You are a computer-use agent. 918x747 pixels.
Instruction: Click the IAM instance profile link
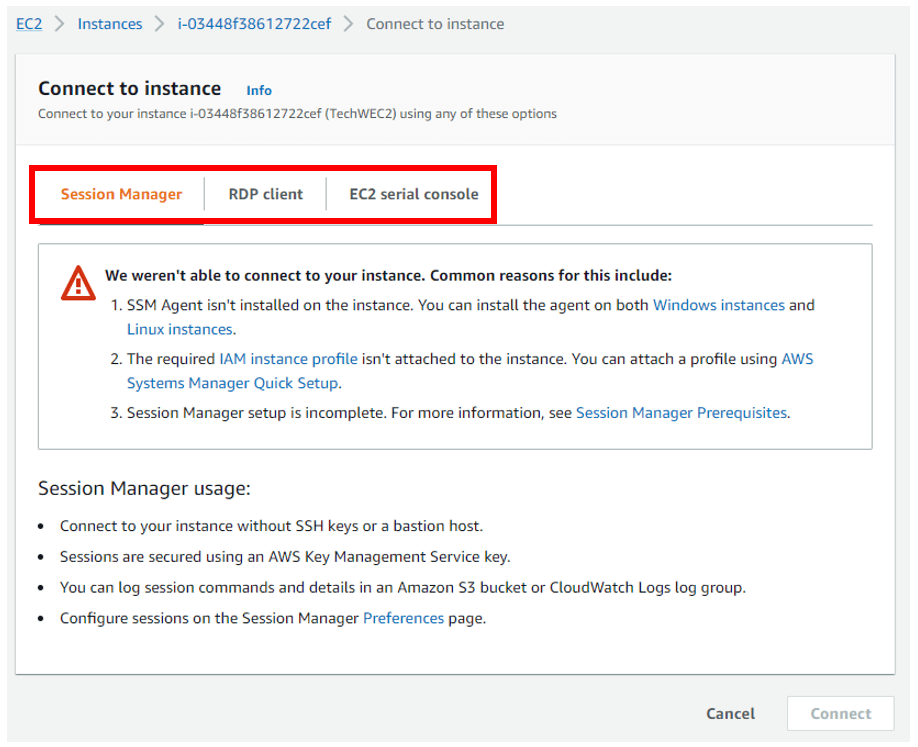tap(288, 358)
